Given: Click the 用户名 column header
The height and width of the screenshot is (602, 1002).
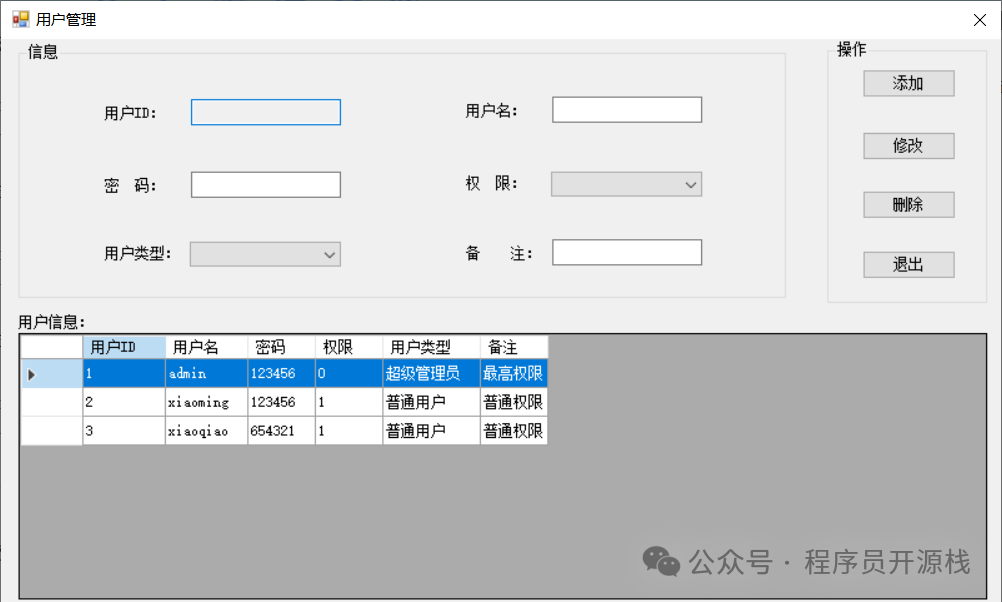Looking at the screenshot, I should [206, 347].
